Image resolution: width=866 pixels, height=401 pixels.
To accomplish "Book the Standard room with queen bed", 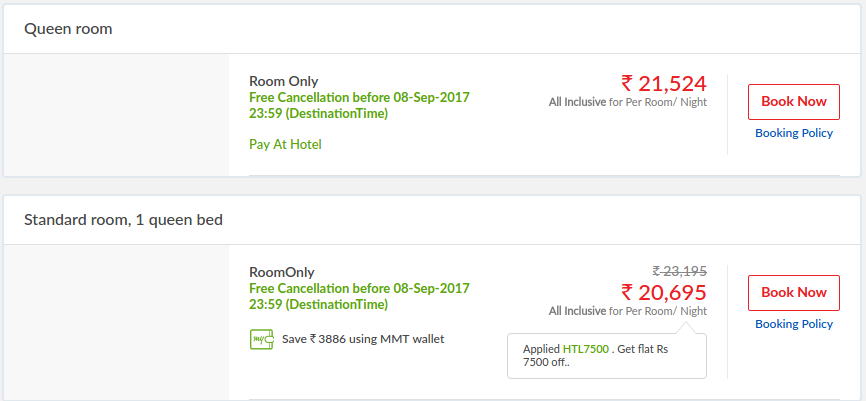I will click(x=794, y=293).
